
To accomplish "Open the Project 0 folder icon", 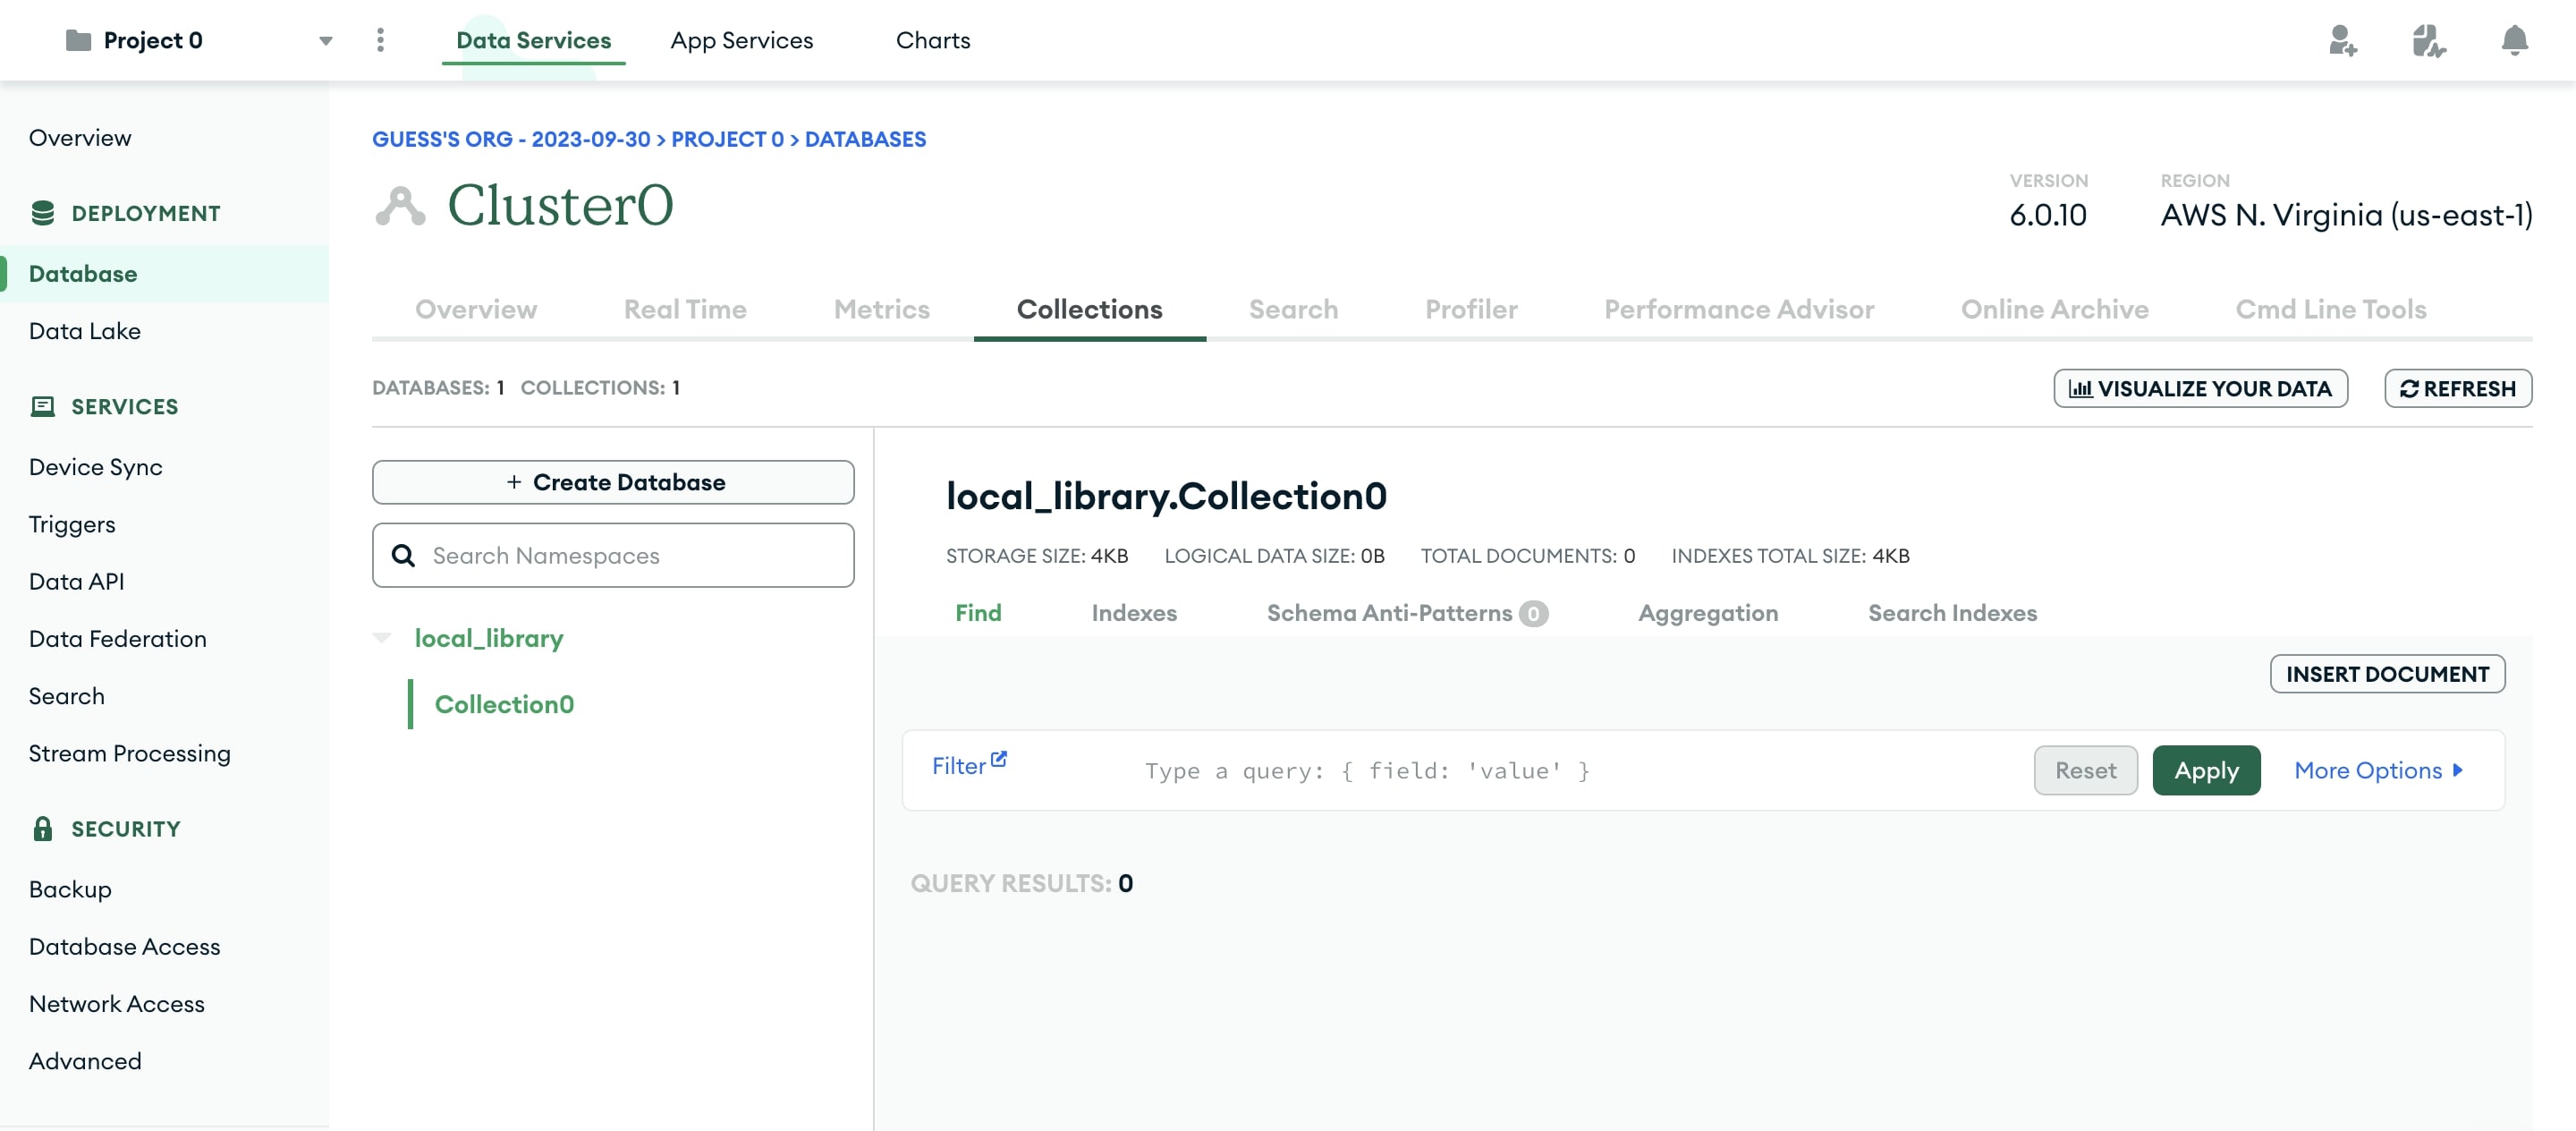I will [78, 40].
